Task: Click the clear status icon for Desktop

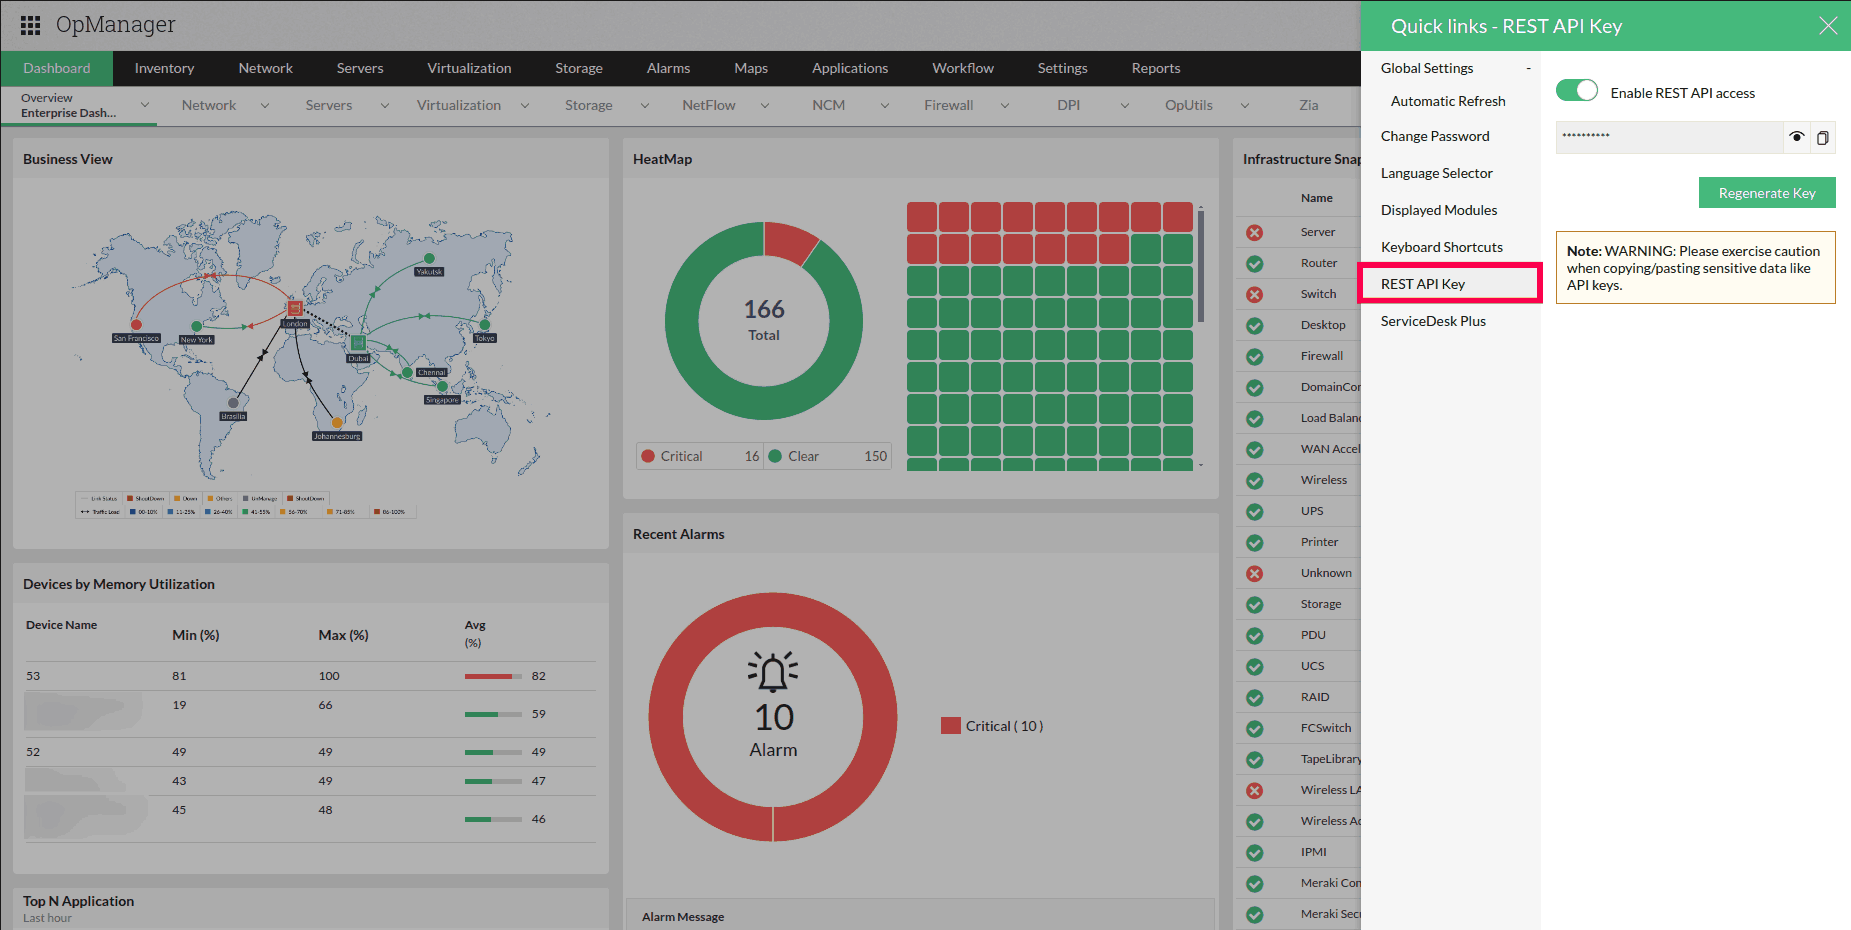Action: click(1254, 326)
